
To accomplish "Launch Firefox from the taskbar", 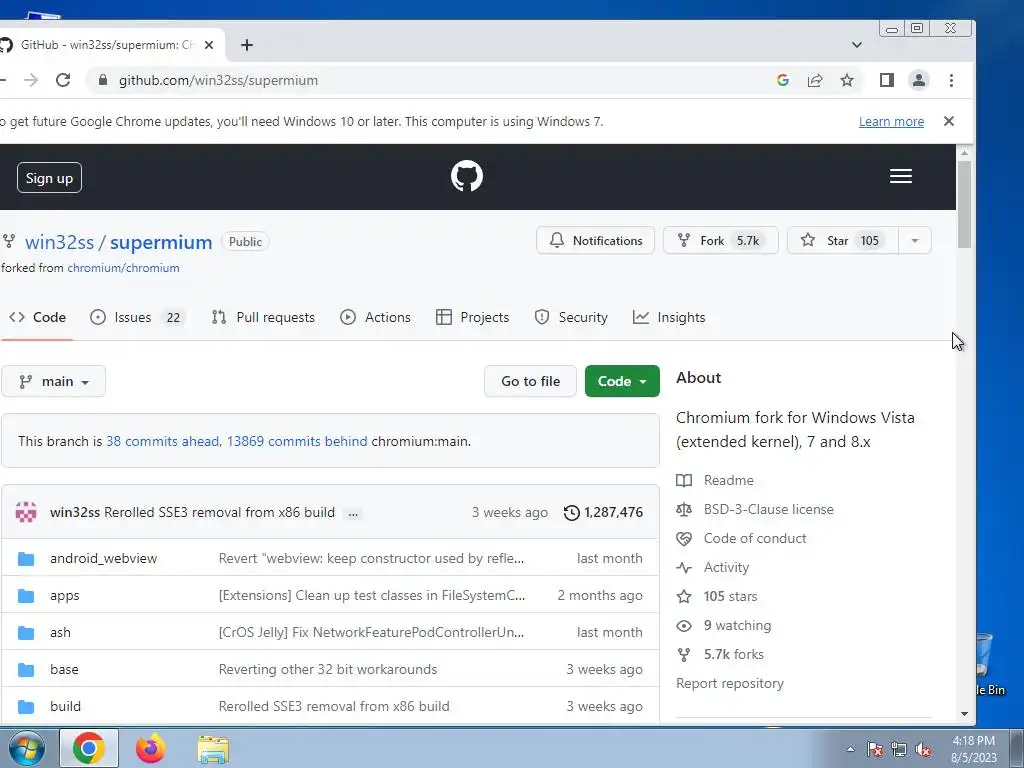I will click(150, 748).
